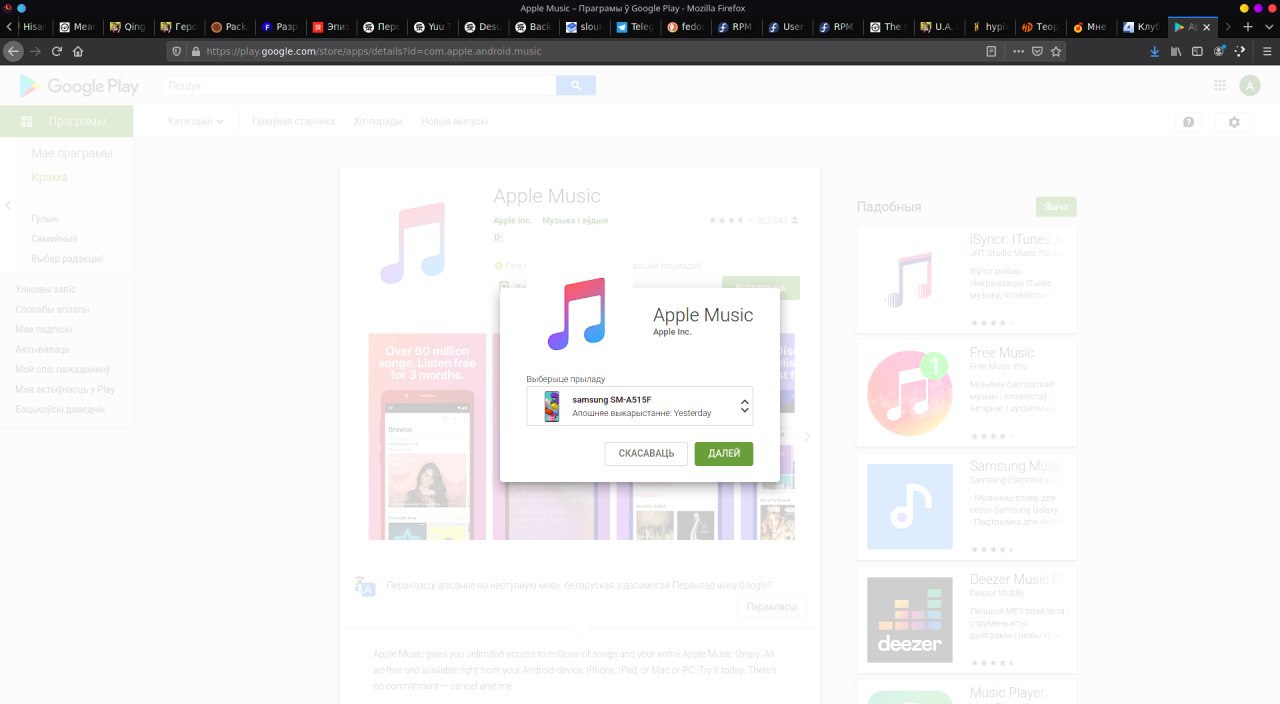Switch to the hypi browser tab

tap(990, 27)
